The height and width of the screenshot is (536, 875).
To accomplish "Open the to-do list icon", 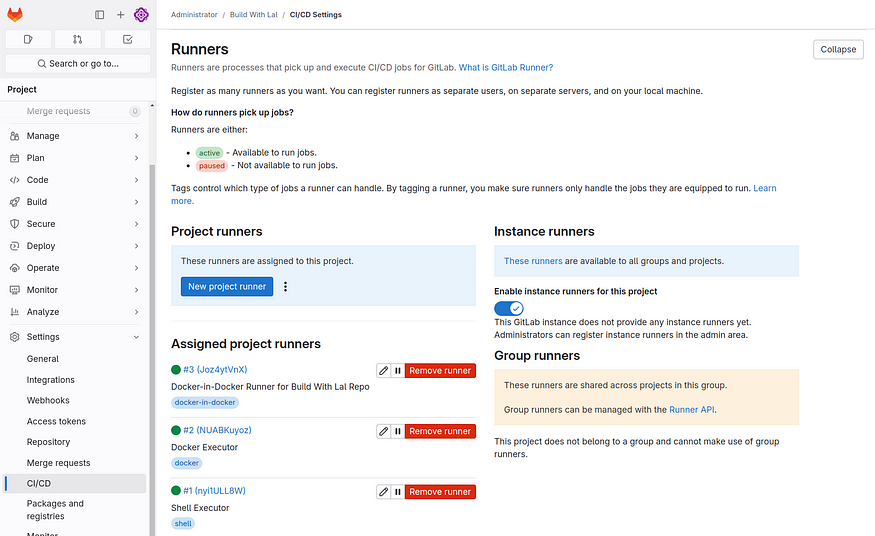I will click(127, 39).
